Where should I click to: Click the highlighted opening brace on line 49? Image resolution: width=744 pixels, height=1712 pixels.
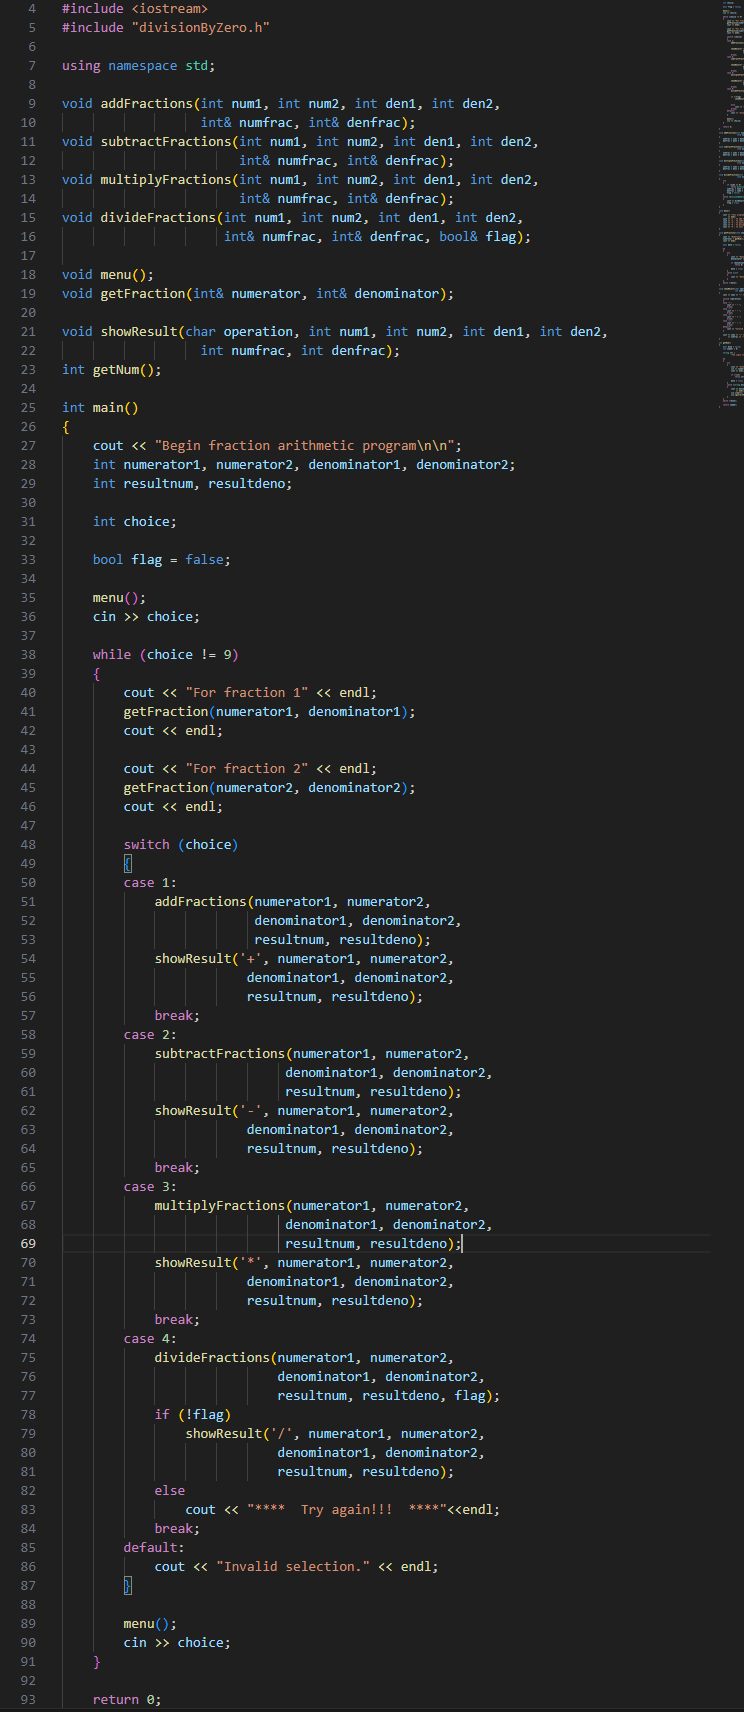tap(128, 863)
